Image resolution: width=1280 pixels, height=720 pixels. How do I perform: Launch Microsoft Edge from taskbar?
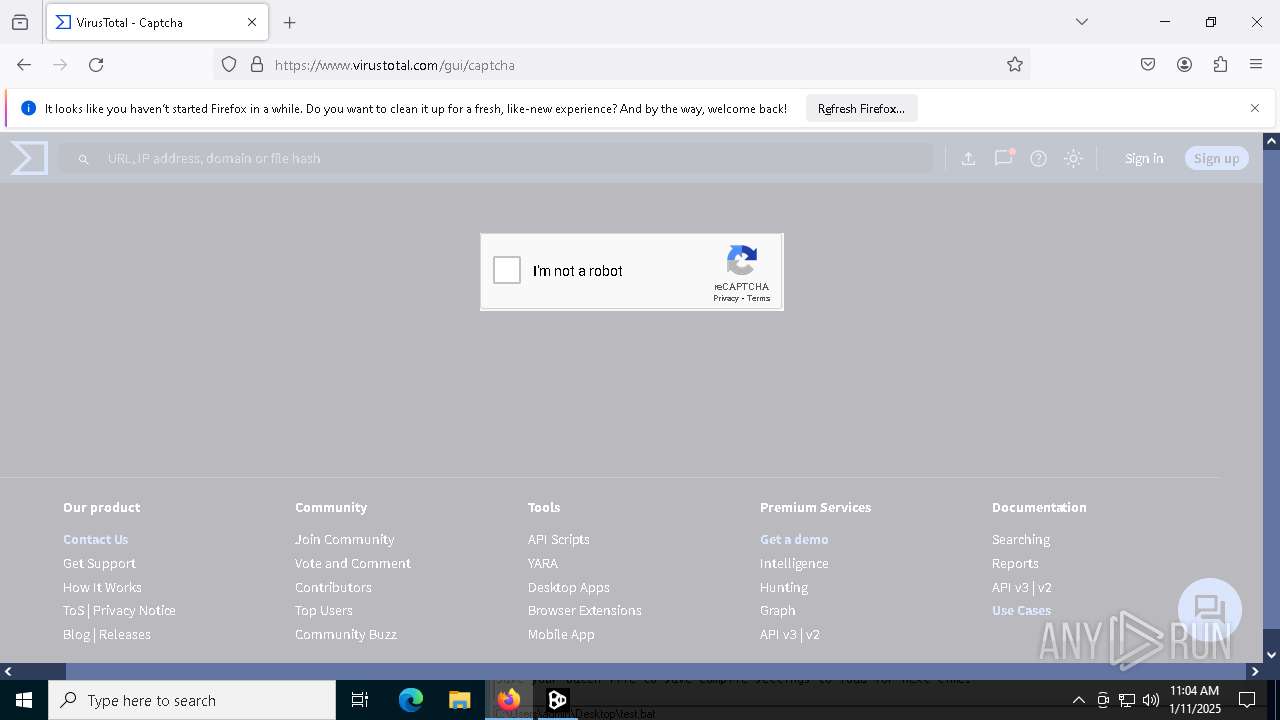point(411,700)
